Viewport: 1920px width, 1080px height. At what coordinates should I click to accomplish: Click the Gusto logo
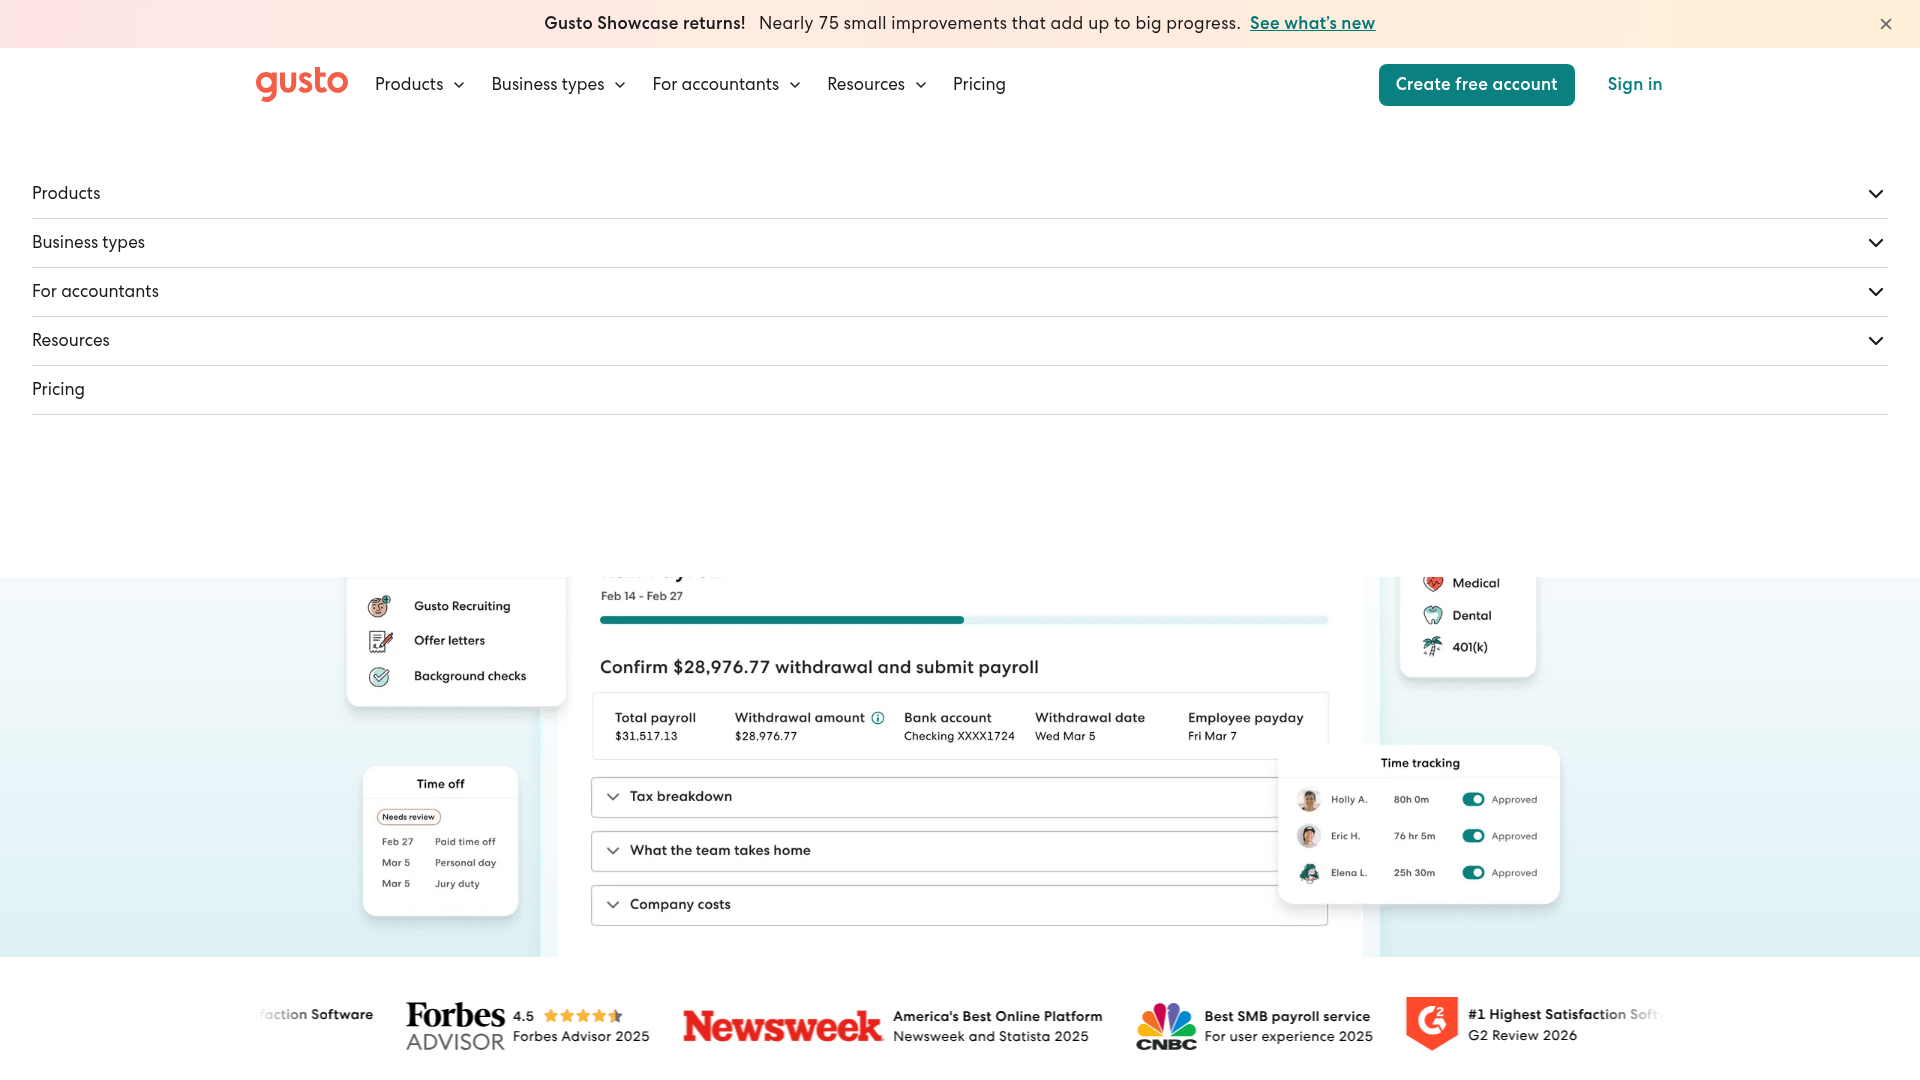(301, 84)
